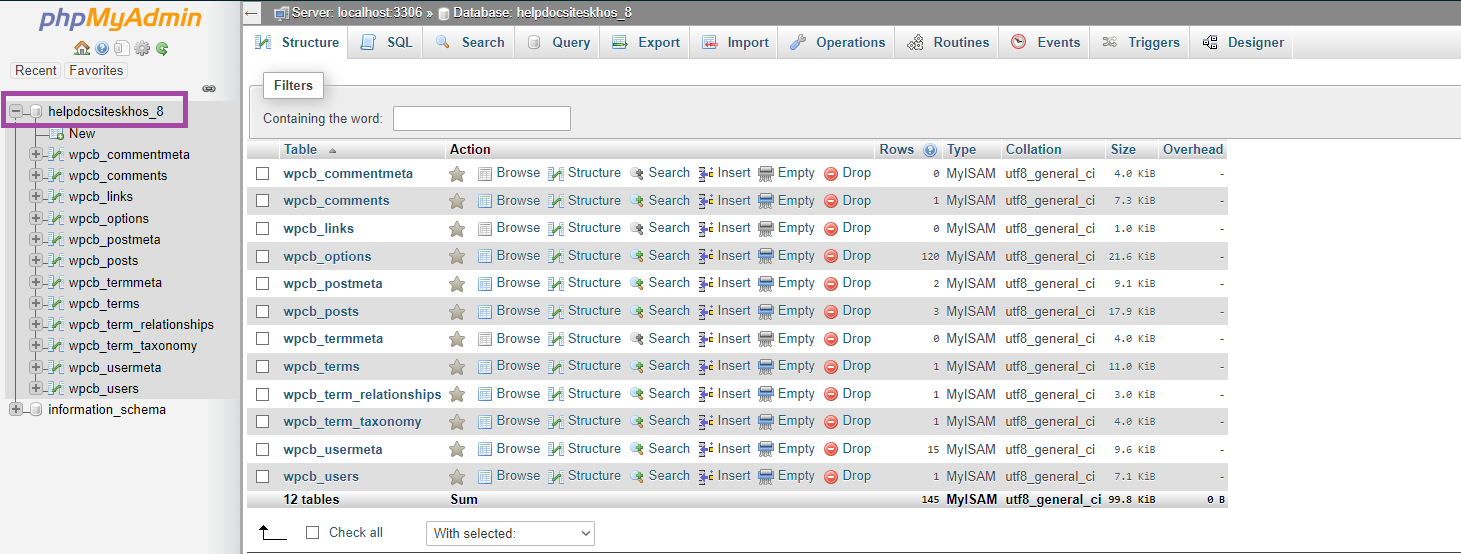Screen dimensions: 1461x554
Task: Tick checkbox for wpcb_comments row
Action: click(263, 201)
